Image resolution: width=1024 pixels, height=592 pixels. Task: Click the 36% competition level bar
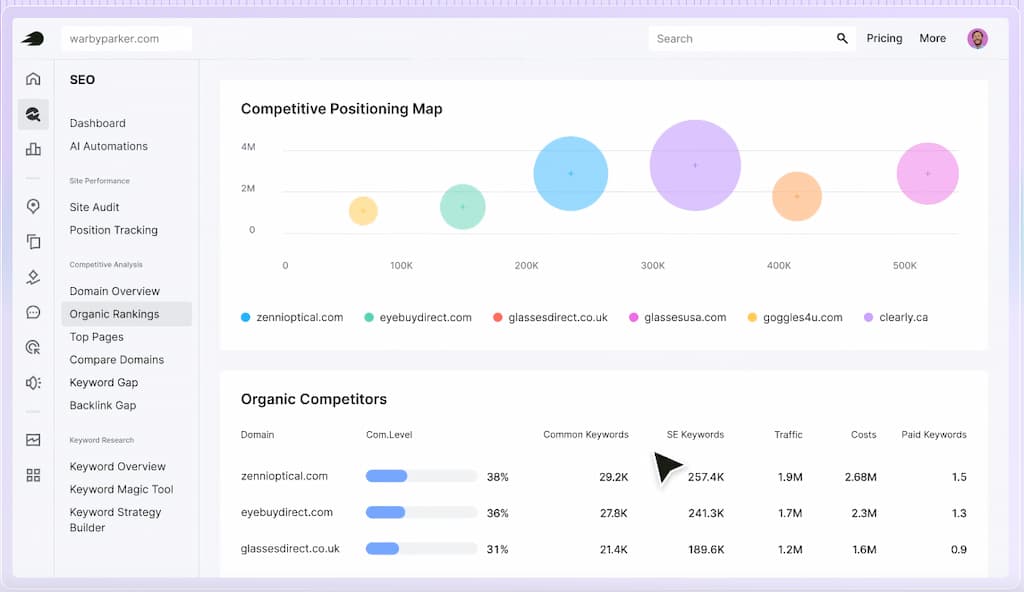pyautogui.click(x=421, y=512)
